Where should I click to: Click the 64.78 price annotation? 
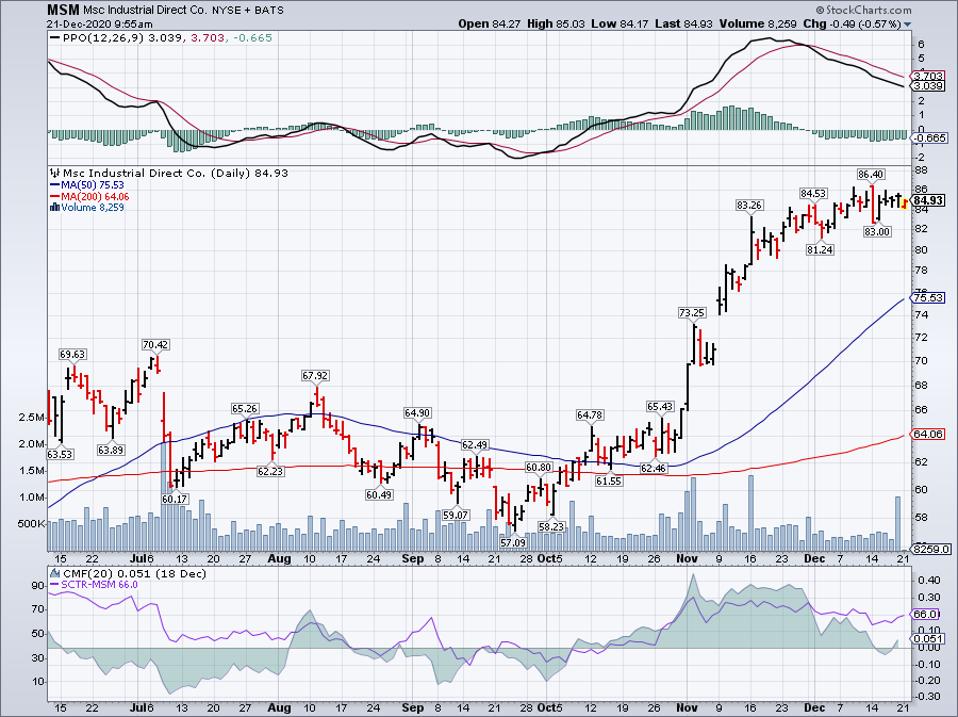click(x=590, y=415)
